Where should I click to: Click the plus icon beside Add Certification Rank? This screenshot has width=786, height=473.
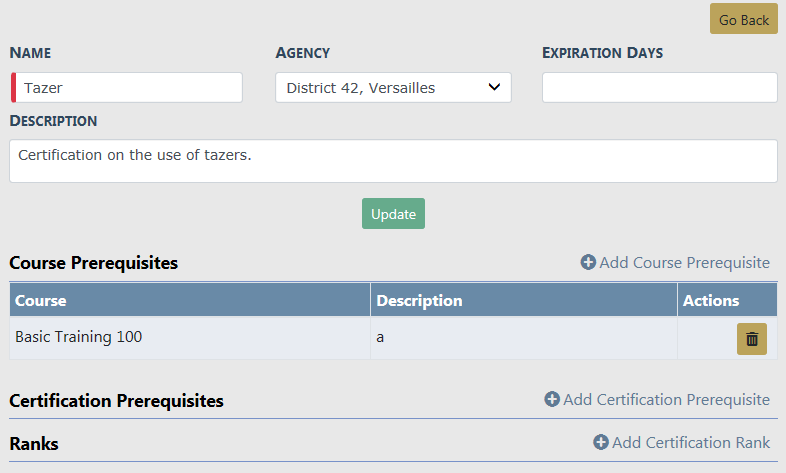(601, 442)
